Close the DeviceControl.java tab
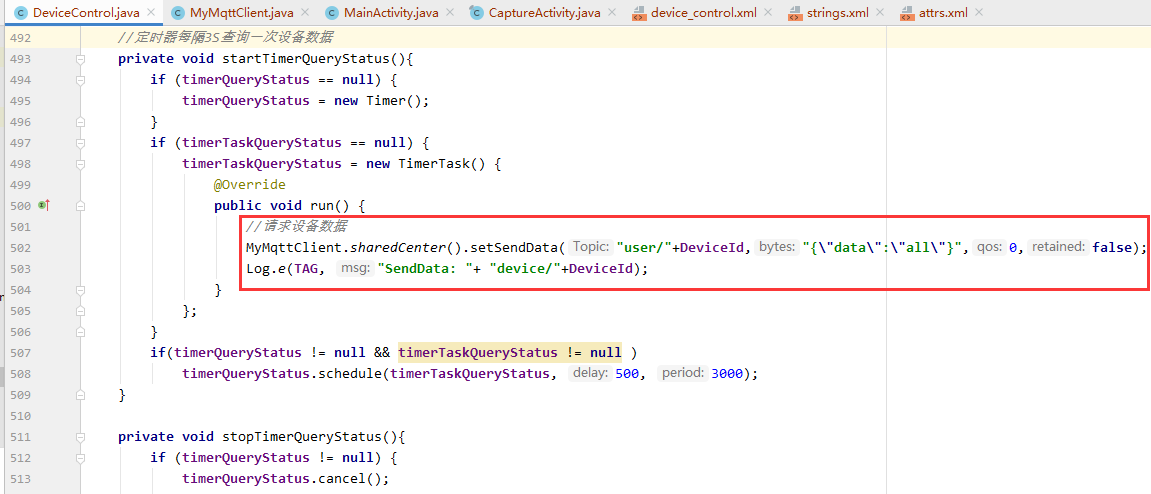Viewport: 1151px width, 494px height. 151,12
